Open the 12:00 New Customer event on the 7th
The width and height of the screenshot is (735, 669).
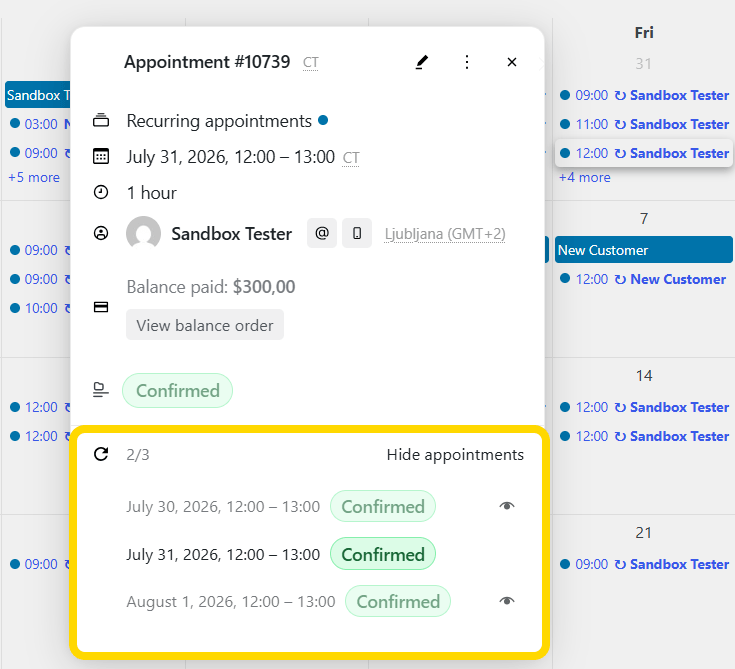click(x=643, y=279)
